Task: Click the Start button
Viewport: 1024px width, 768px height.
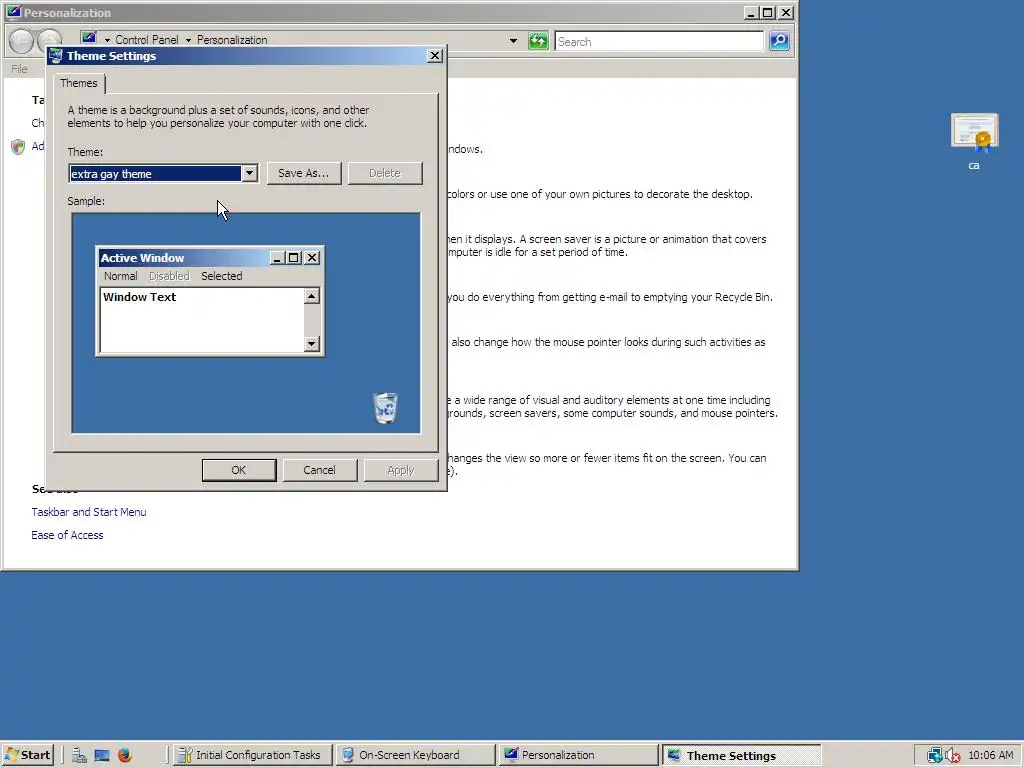Action: 27,755
